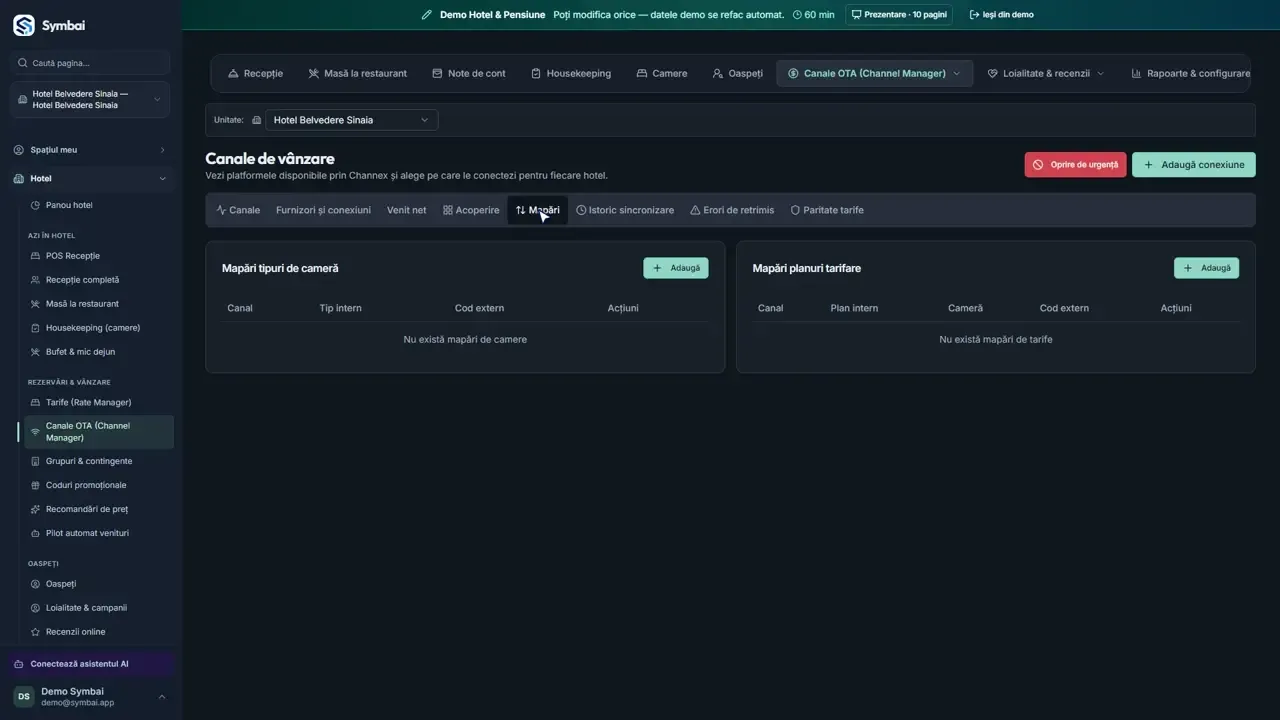Collapse the Hotel sidebar section
This screenshot has height=720, width=1280.
click(91, 179)
